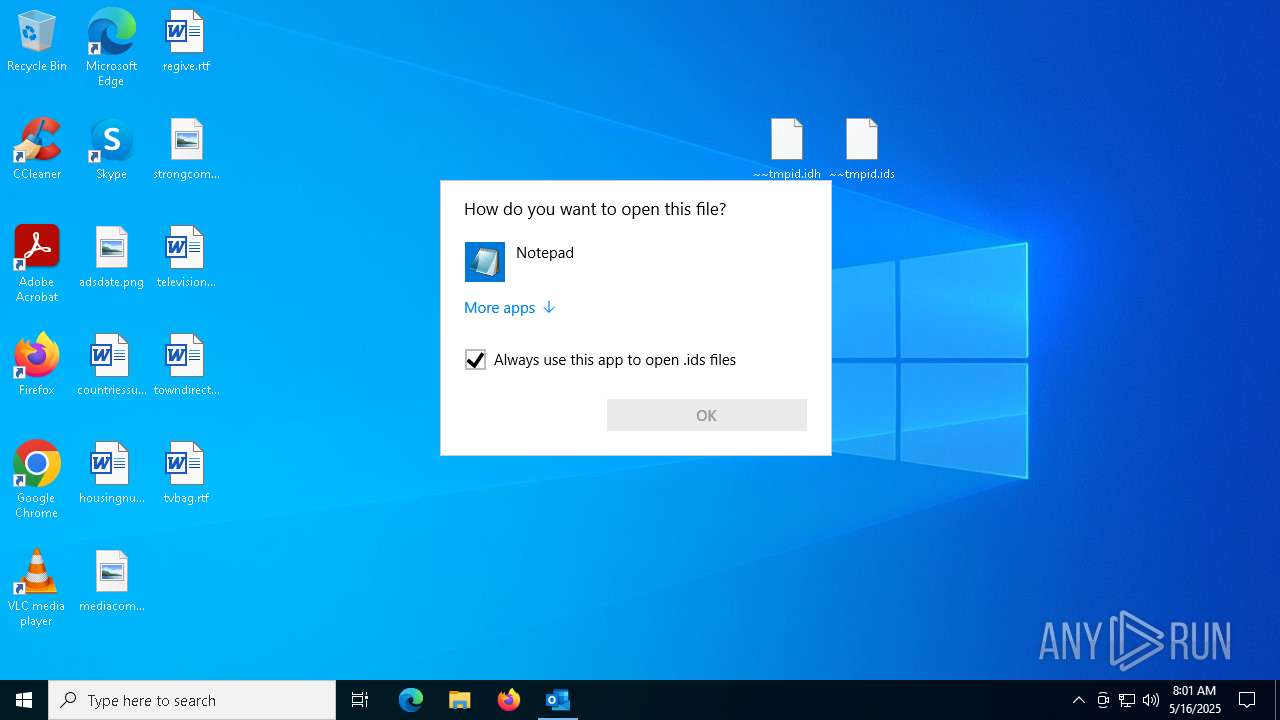1280x720 pixels.
Task: Select the countriessu... Word document
Action: [111, 366]
